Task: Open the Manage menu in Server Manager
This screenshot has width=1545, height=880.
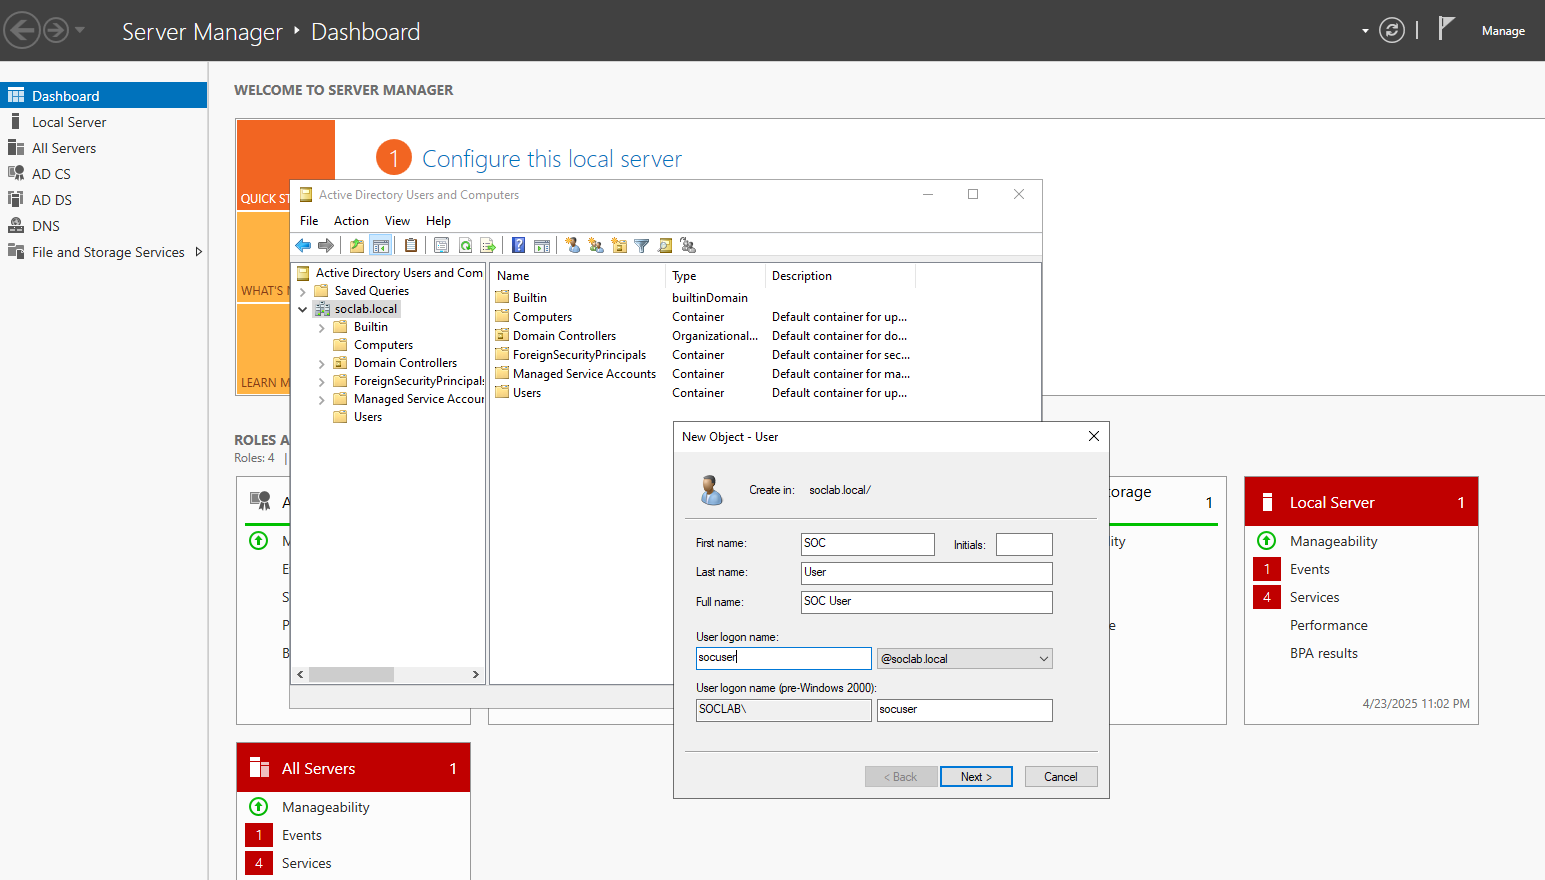Action: 1503,31
